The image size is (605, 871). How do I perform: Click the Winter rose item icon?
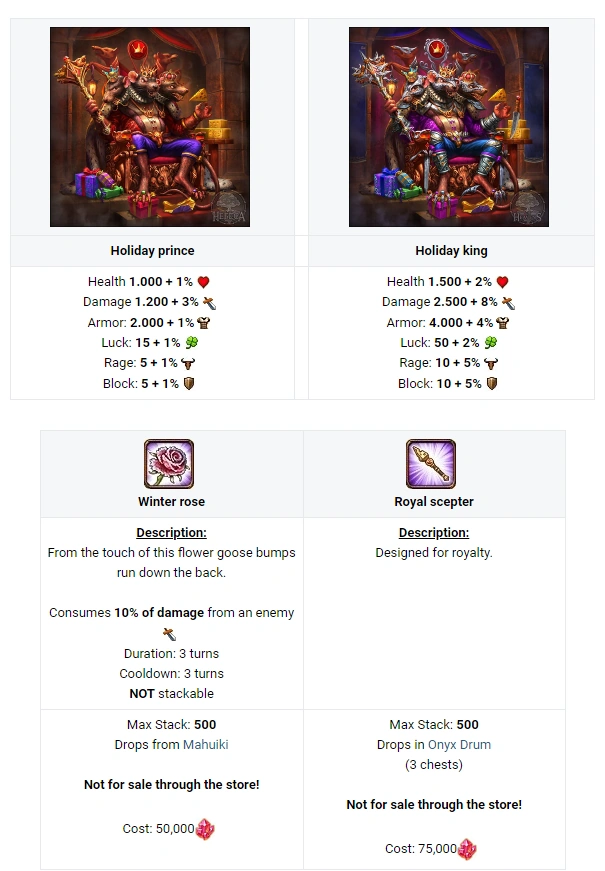coord(169,464)
